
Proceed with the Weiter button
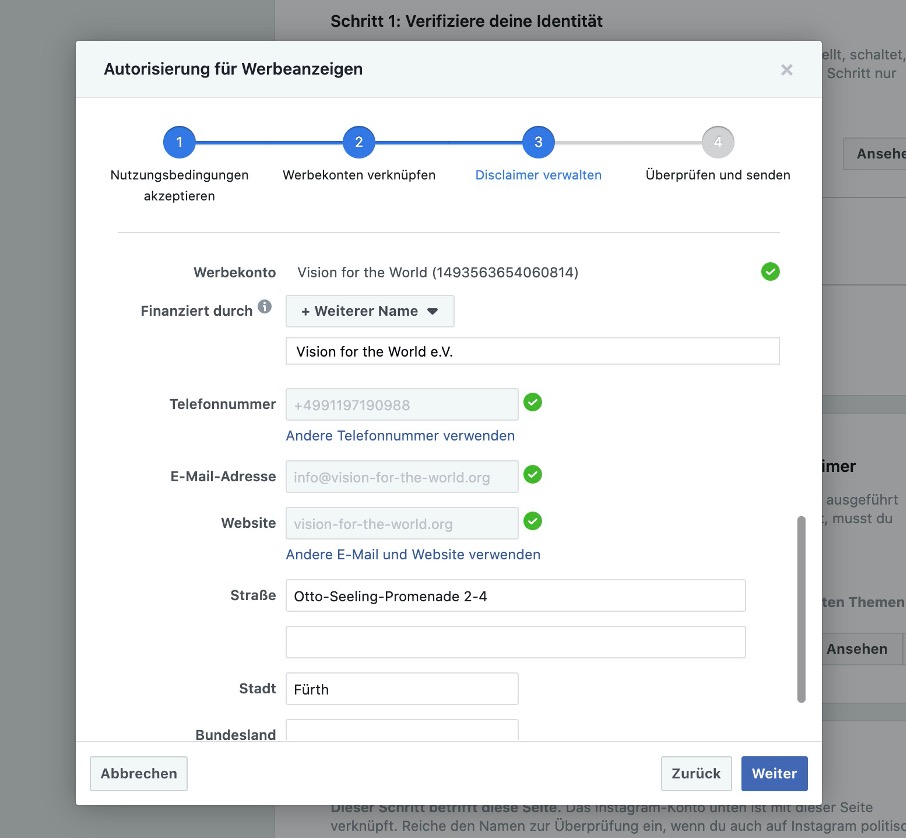[774, 773]
